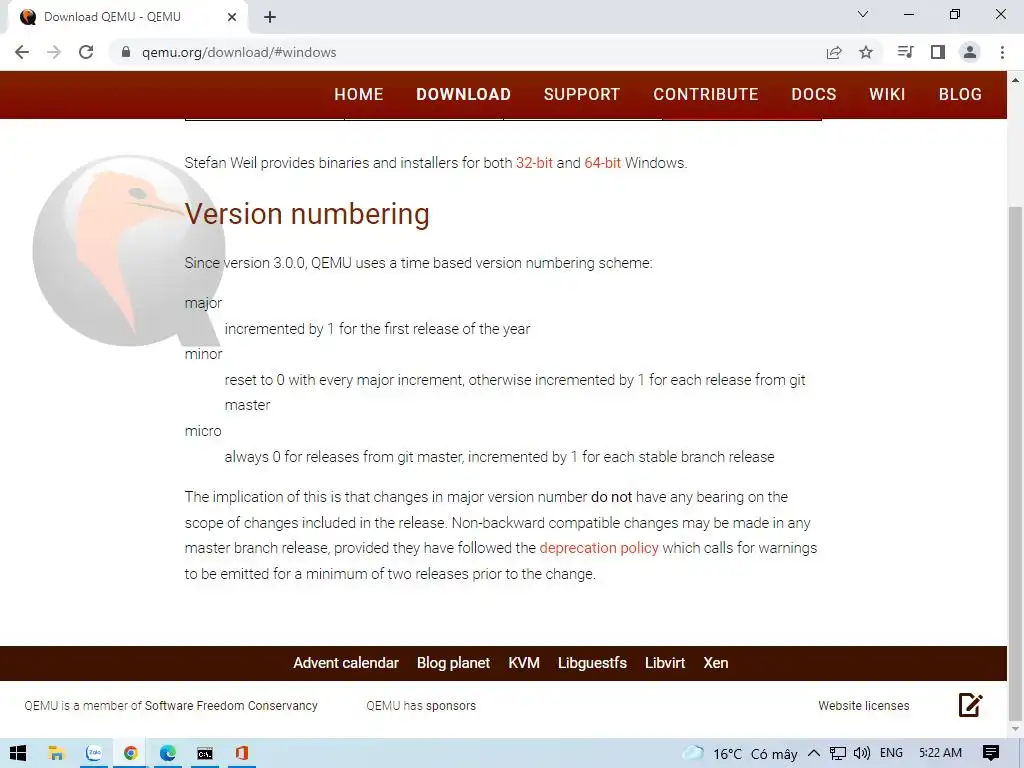1024x768 pixels.
Task: Click the edit page pencil icon
Action: coord(970,705)
